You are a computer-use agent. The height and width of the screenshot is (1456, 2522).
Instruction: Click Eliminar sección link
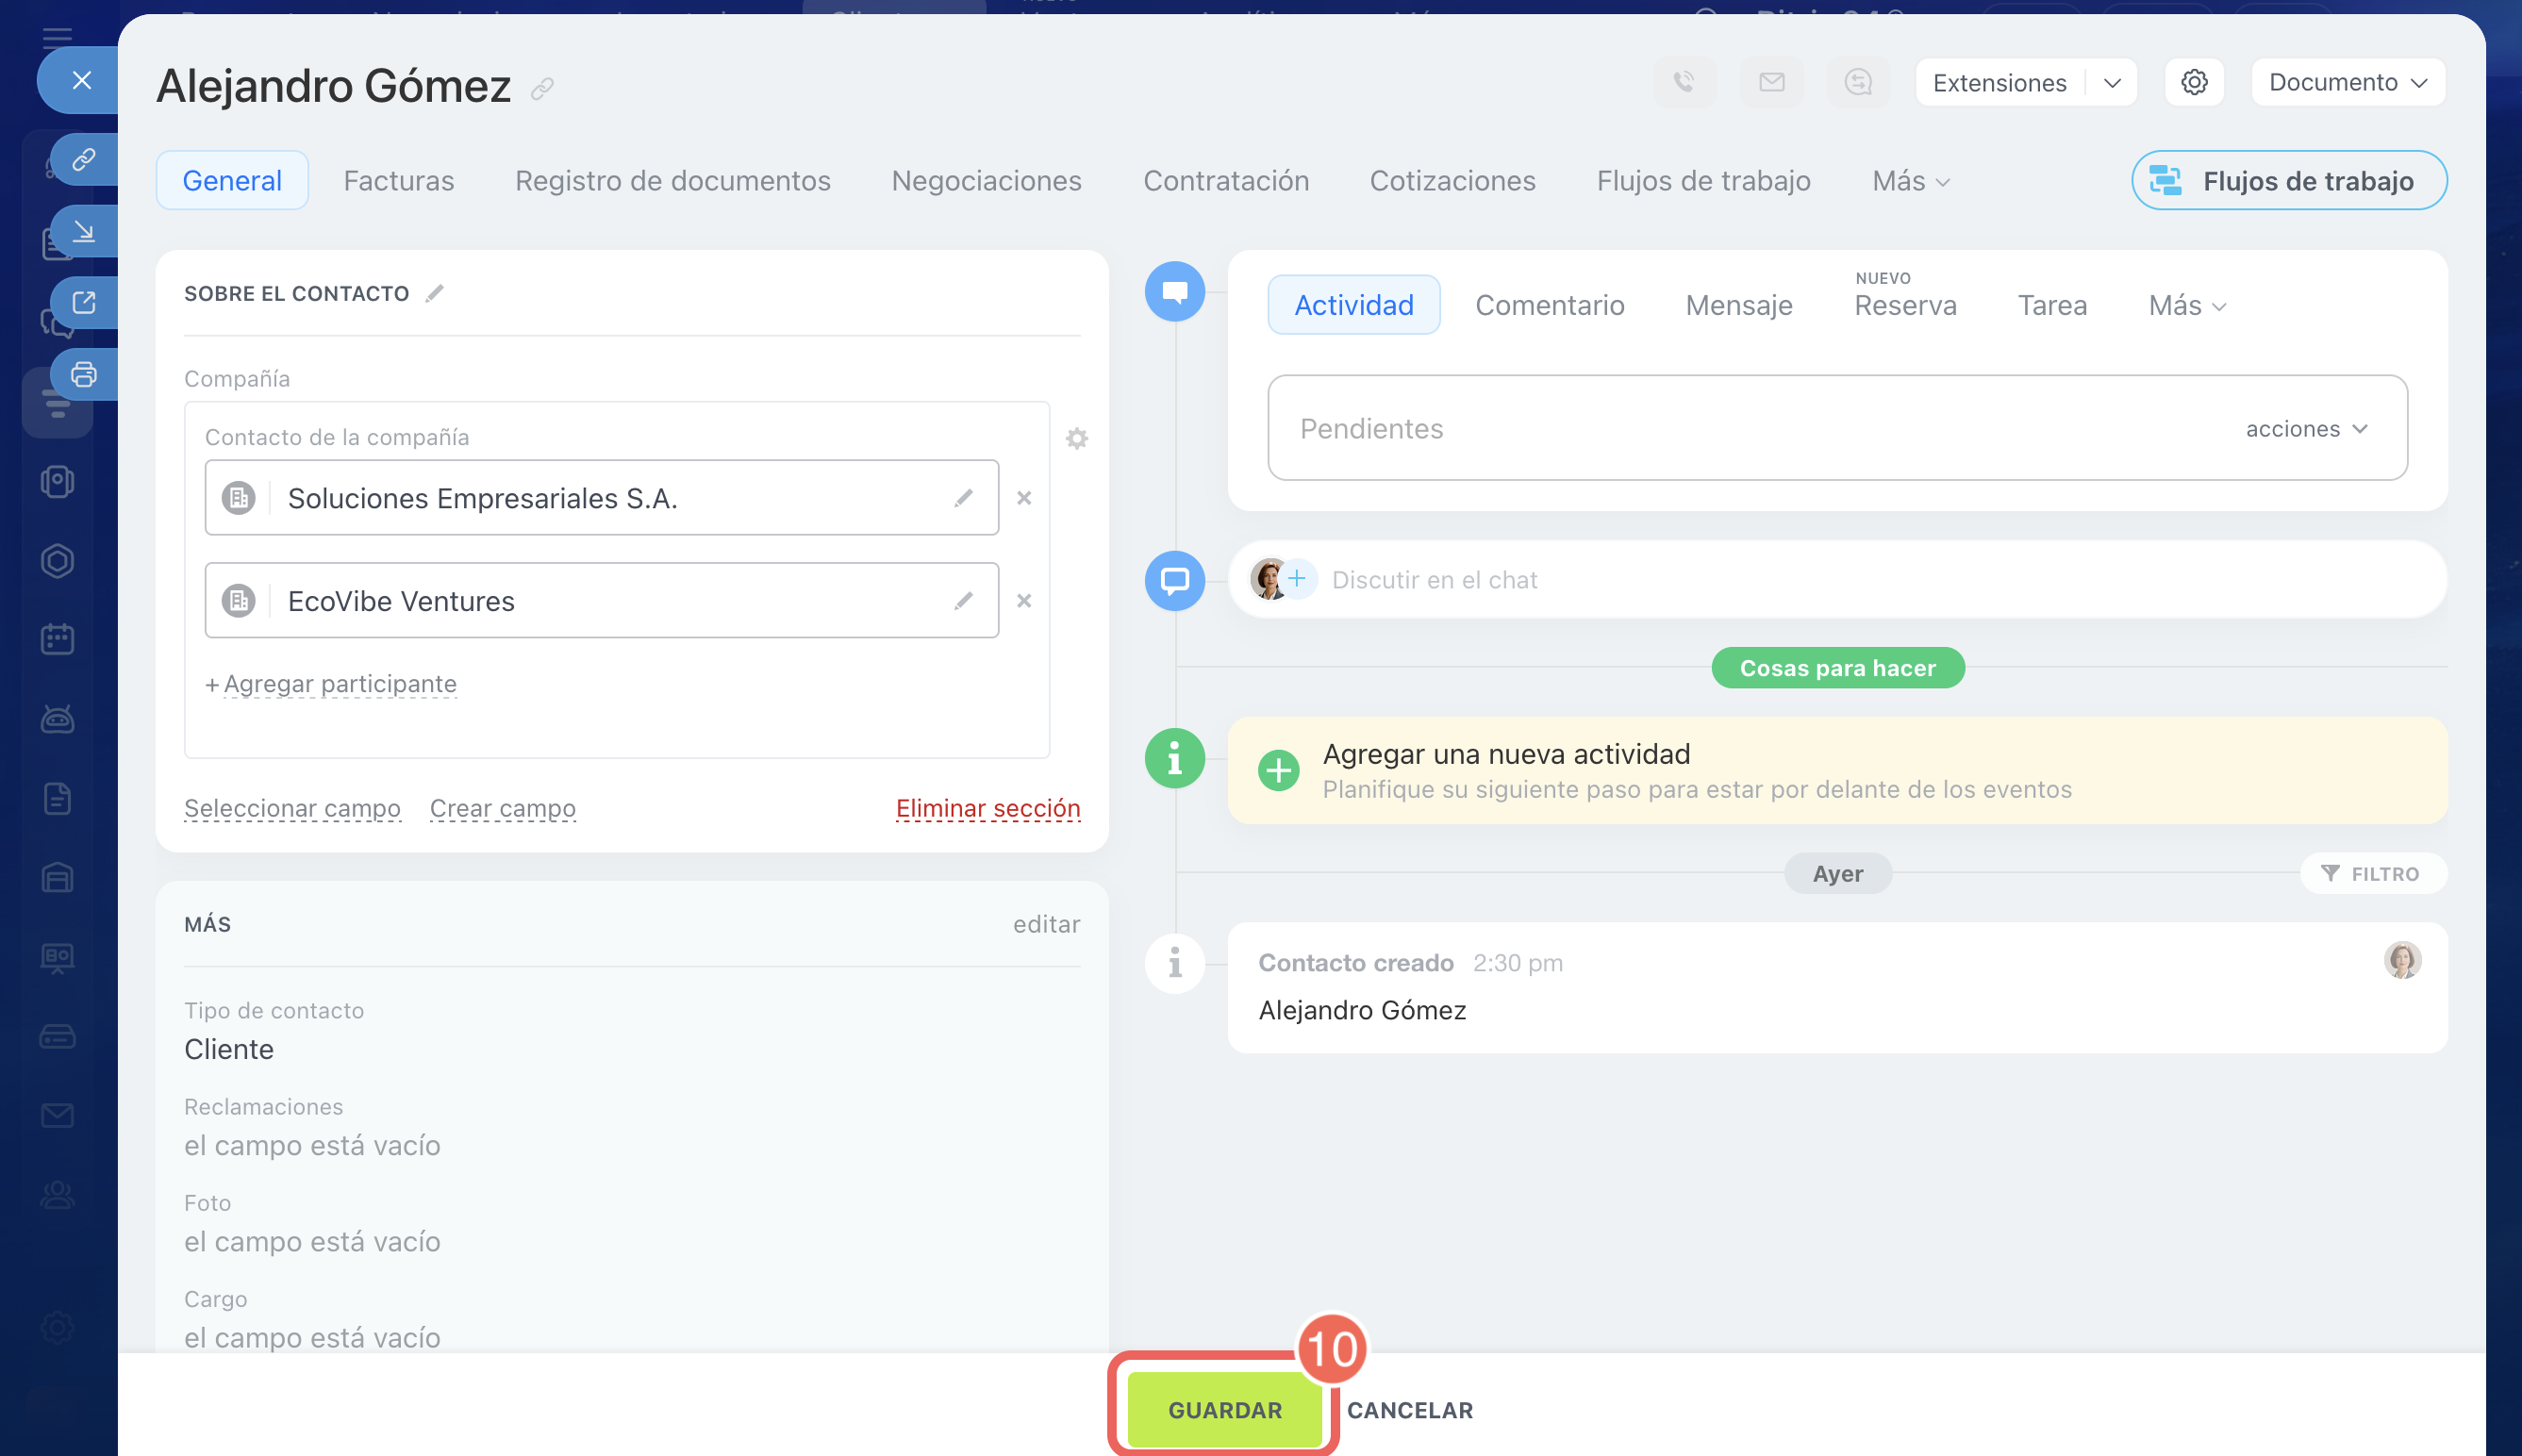coord(987,808)
